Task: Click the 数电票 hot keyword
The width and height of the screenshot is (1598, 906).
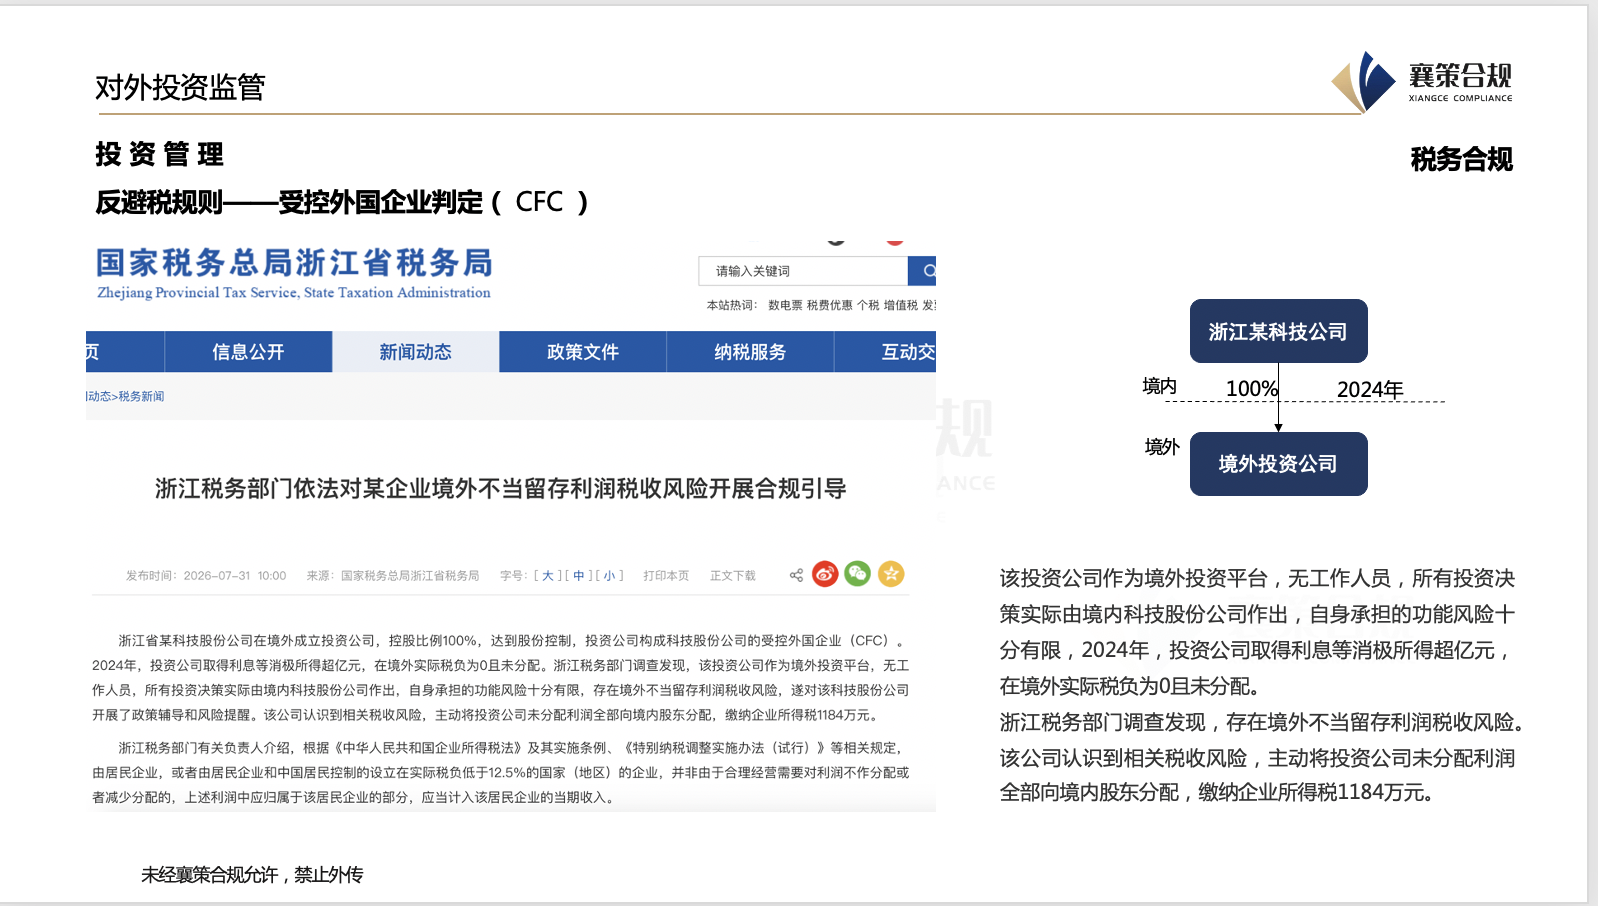Action: click(785, 305)
